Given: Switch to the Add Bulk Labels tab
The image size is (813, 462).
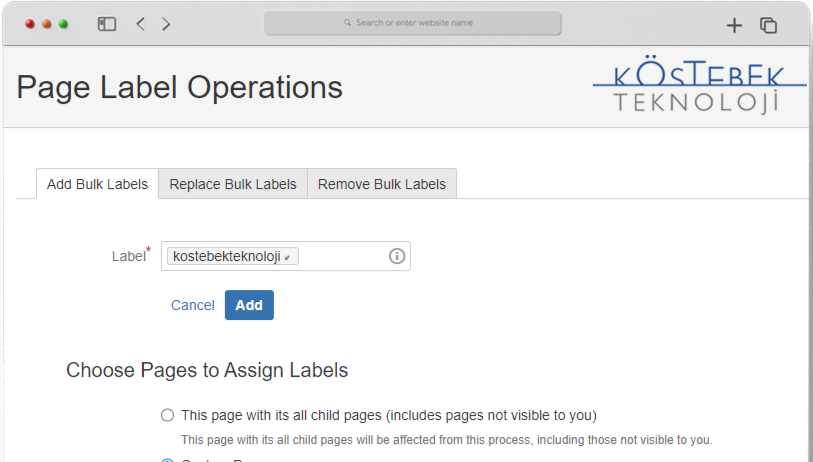Looking at the screenshot, I should 97,184.
